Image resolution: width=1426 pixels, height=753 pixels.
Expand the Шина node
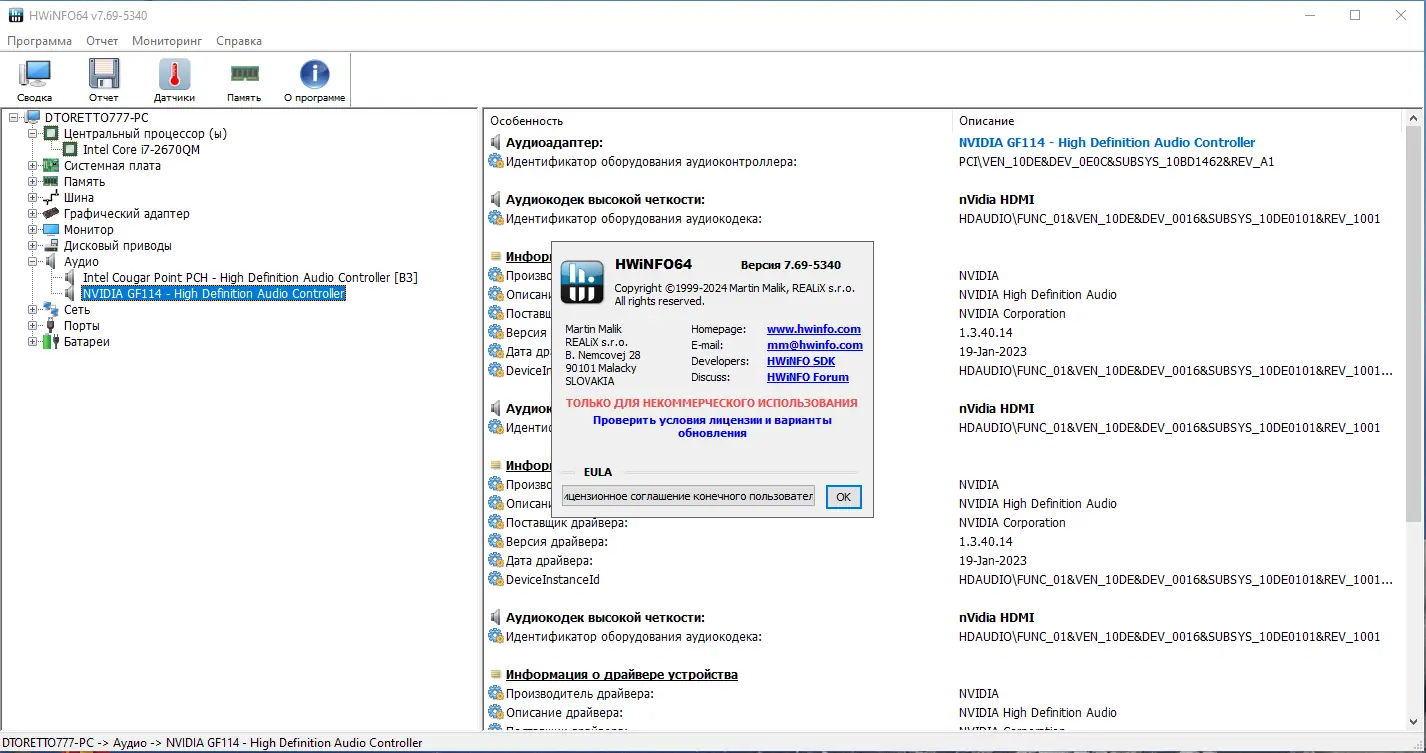pos(33,198)
